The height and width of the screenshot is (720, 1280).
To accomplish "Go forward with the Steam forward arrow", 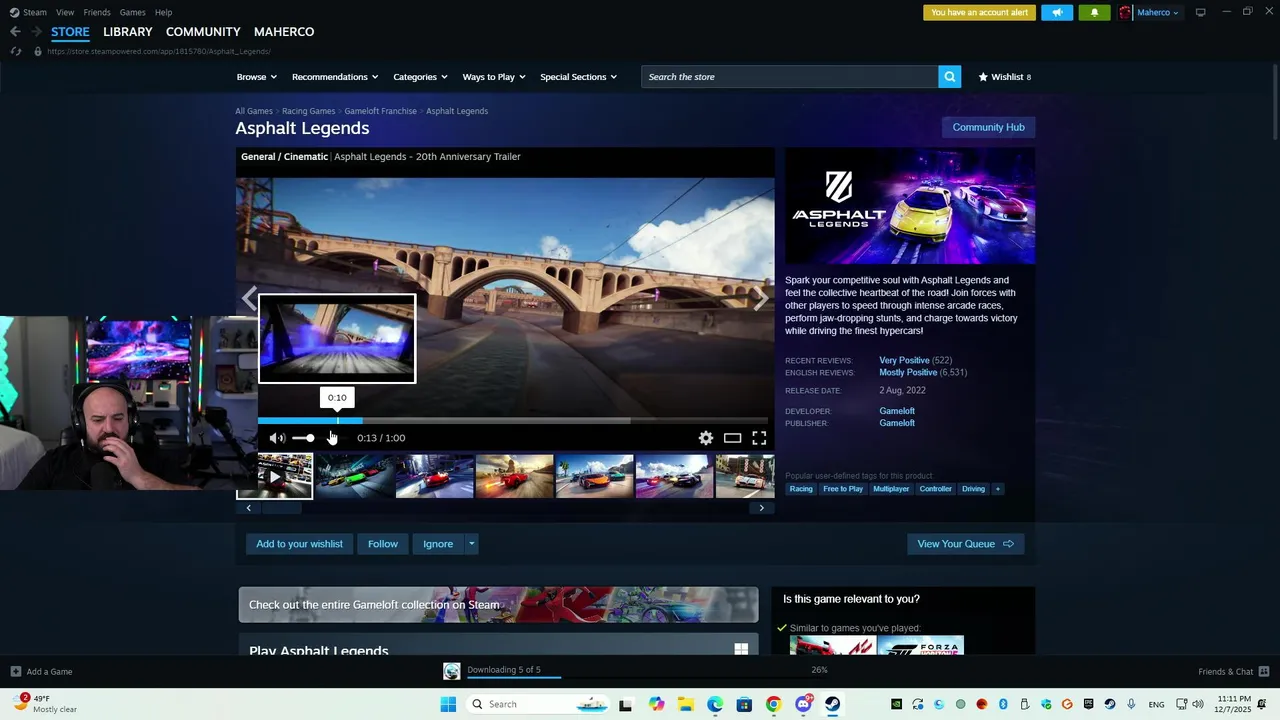I will pos(37,32).
